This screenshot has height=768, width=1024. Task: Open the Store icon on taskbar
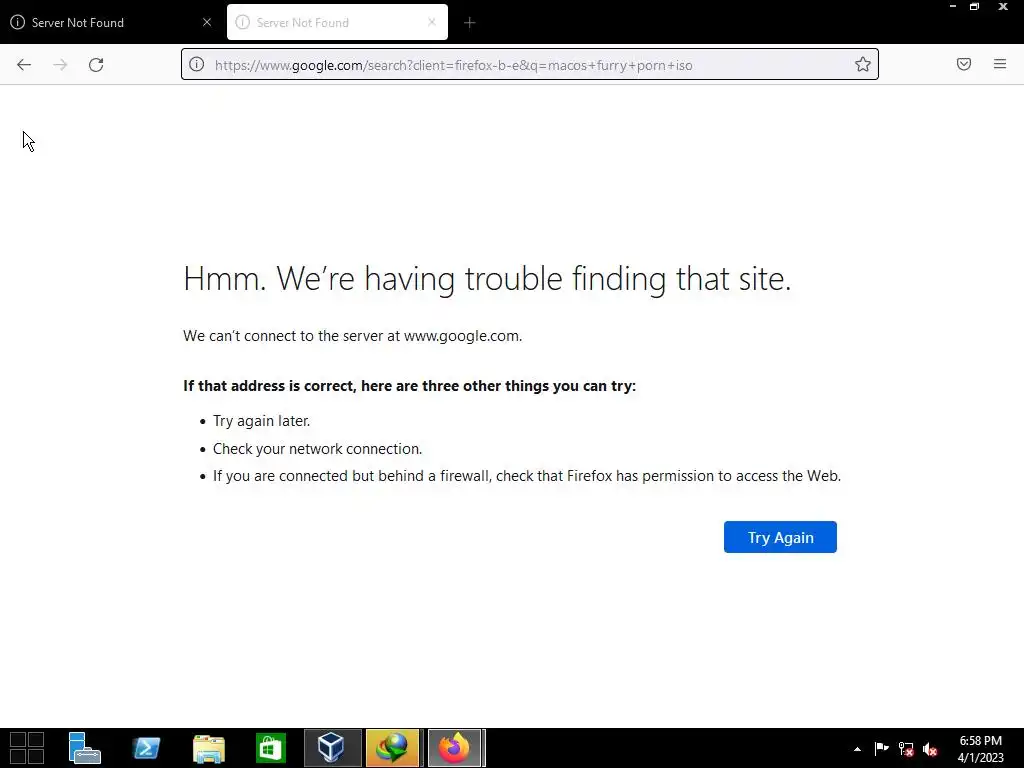pos(270,748)
